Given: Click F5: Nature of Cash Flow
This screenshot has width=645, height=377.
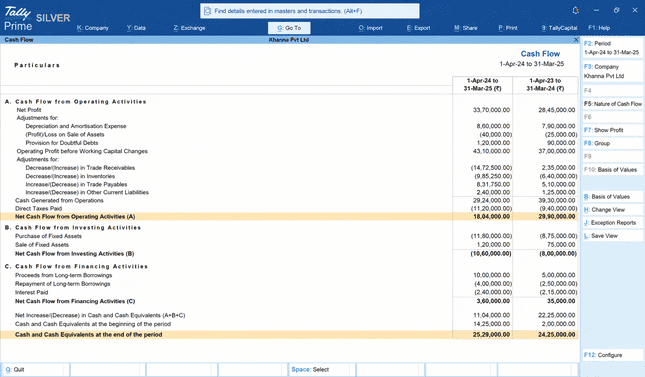Looking at the screenshot, I should pos(613,104).
